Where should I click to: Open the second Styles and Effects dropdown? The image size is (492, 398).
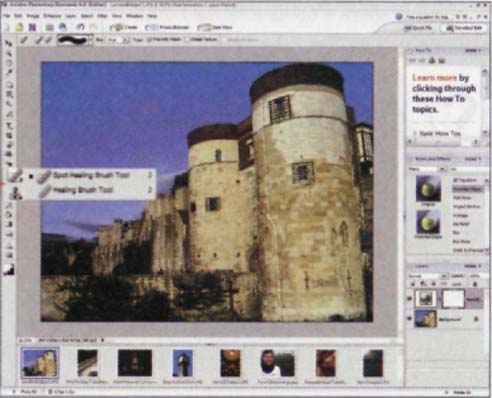coord(469,169)
